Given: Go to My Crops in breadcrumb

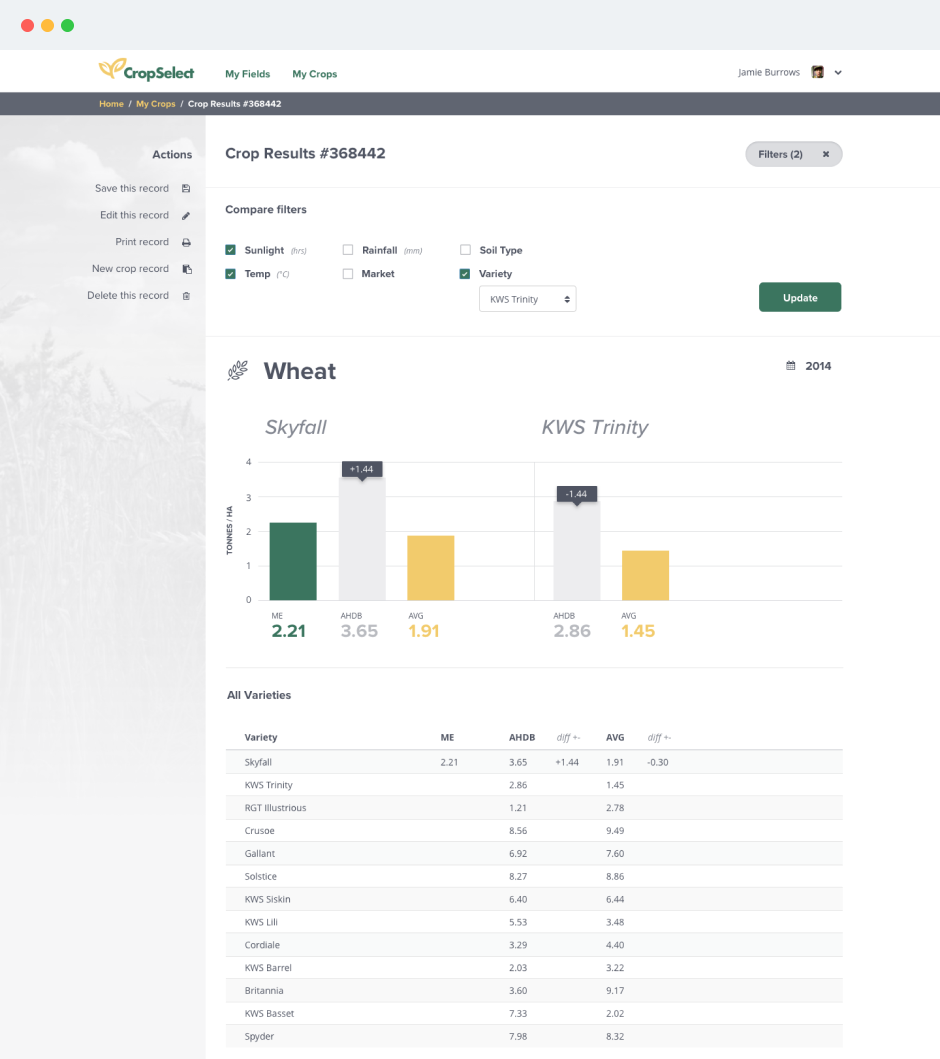Looking at the screenshot, I should click(x=155, y=104).
